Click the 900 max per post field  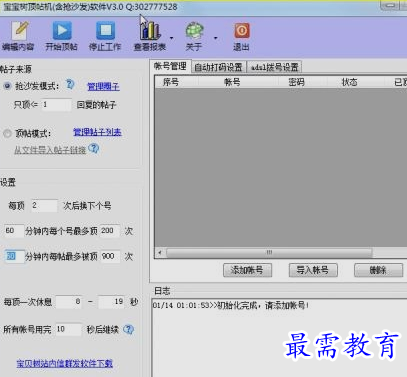coord(110,256)
